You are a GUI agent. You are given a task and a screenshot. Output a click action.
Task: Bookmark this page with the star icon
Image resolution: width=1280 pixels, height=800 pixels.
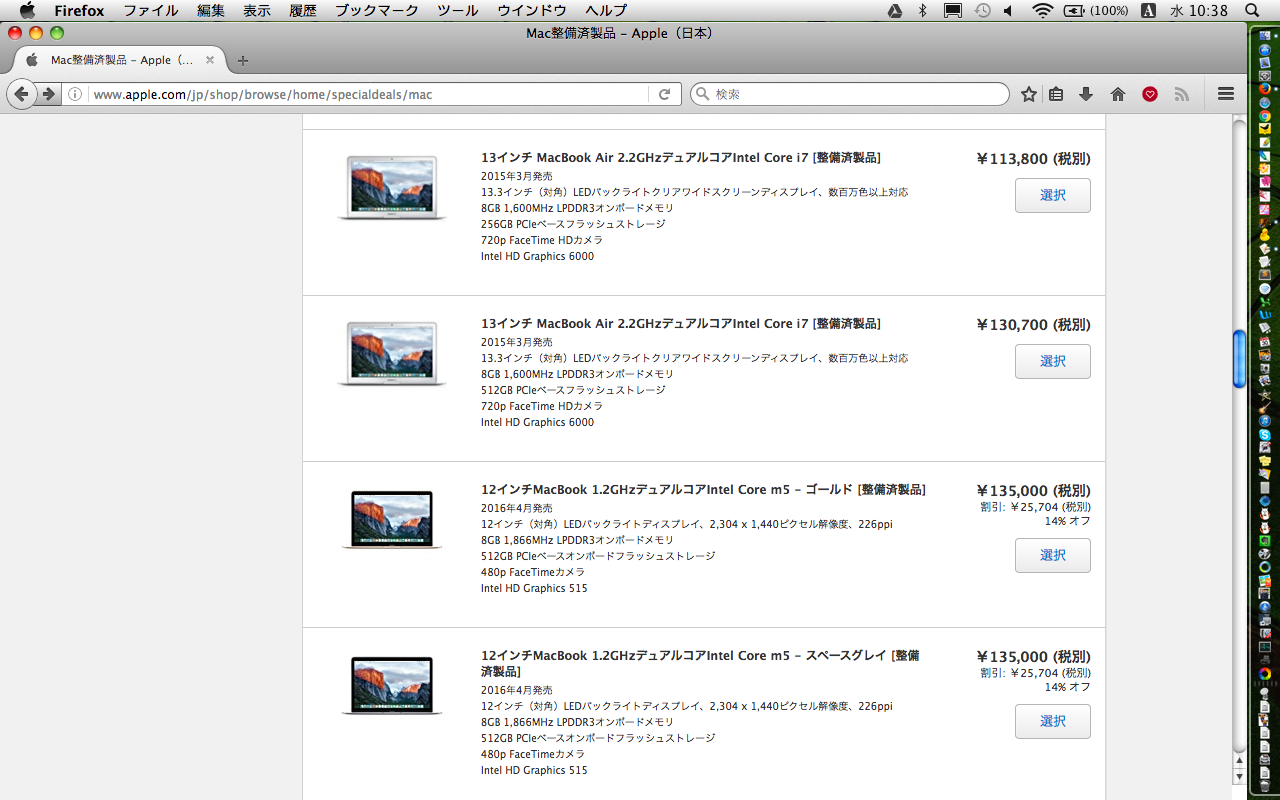tap(1029, 94)
